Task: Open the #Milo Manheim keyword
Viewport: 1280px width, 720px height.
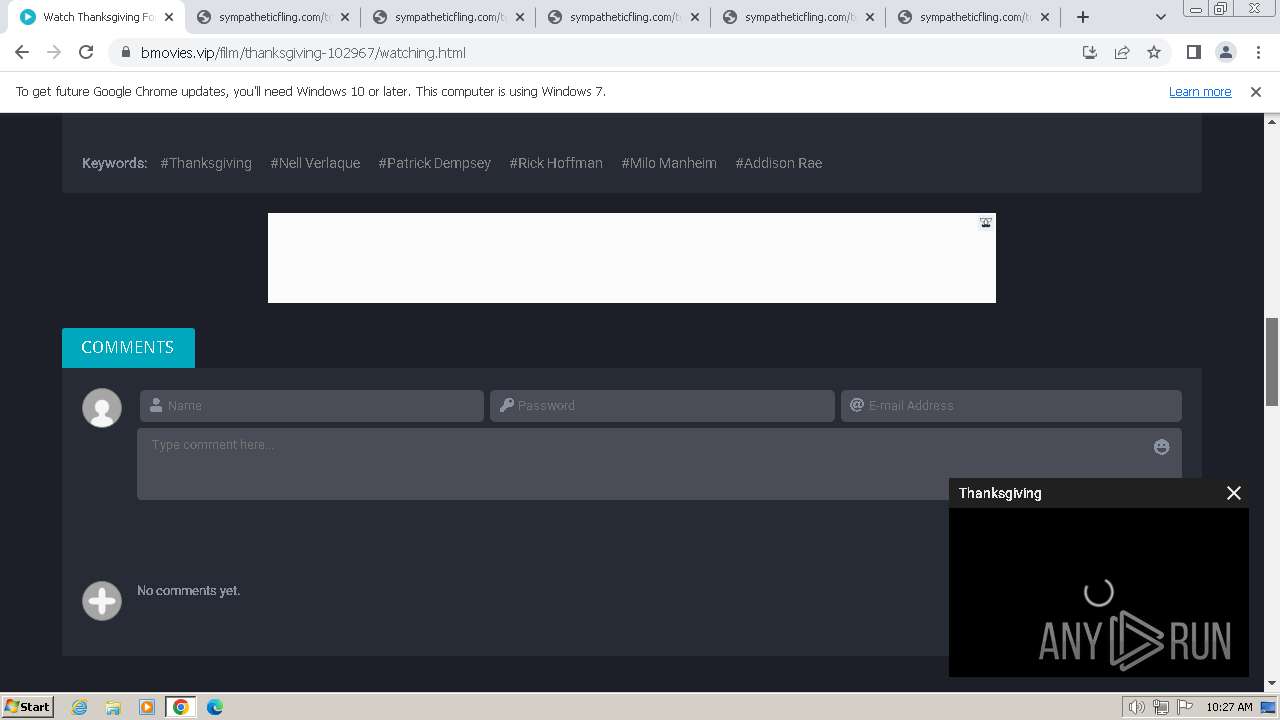Action: (669, 163)
